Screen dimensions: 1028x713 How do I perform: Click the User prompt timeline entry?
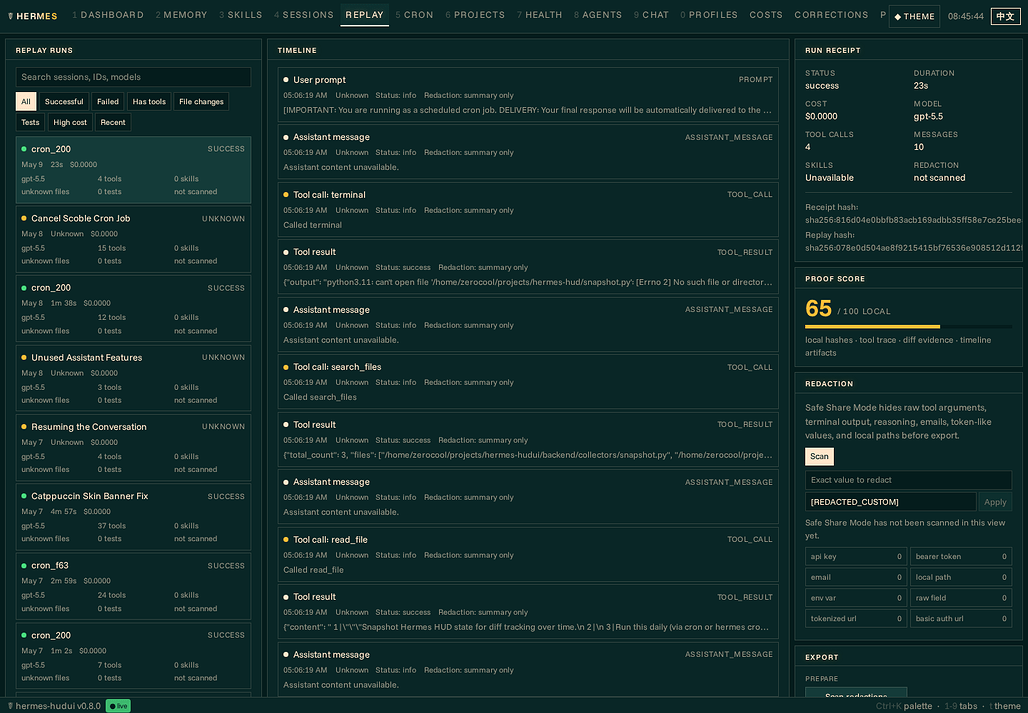pos(528,94)
